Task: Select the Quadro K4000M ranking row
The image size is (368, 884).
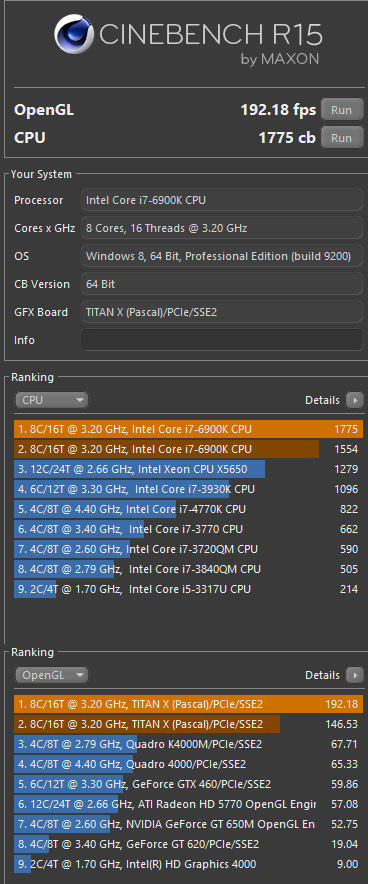Action: 188,744
